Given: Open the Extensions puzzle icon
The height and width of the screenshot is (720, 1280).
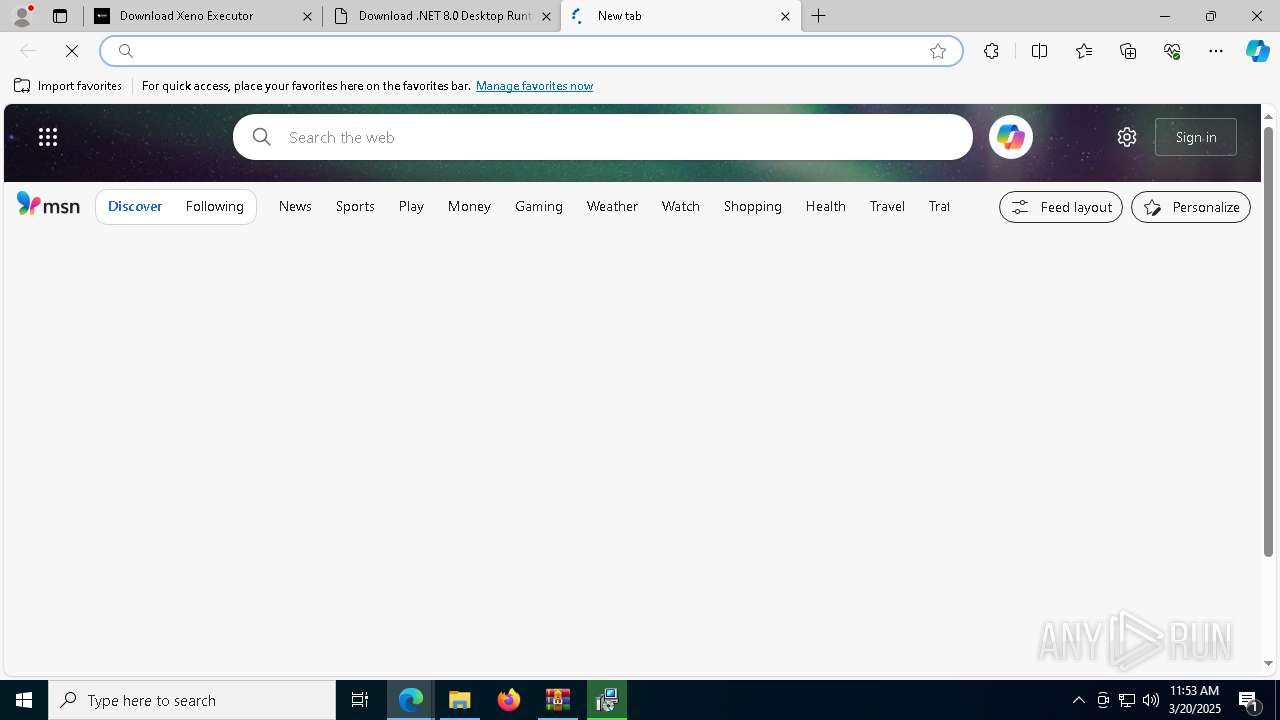Looking at the screenshot, I should tap(991, 51).
